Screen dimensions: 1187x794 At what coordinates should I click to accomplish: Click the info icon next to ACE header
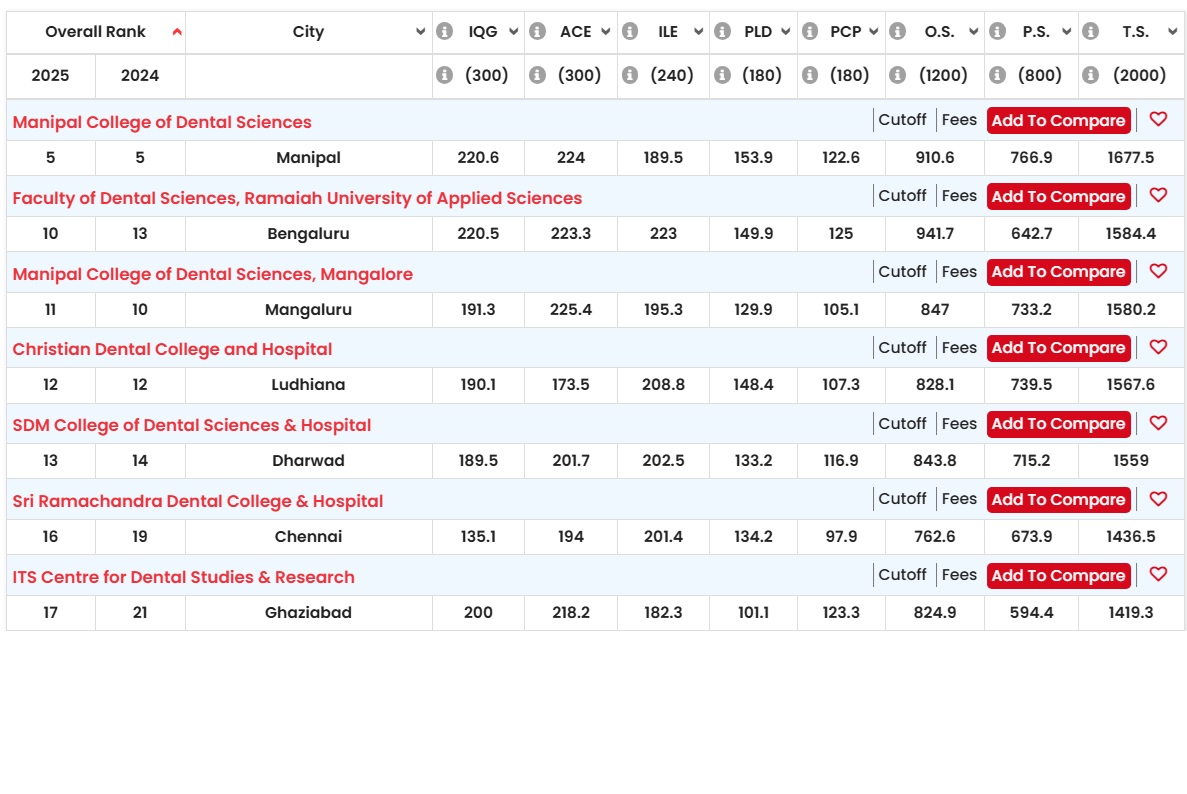537,31
